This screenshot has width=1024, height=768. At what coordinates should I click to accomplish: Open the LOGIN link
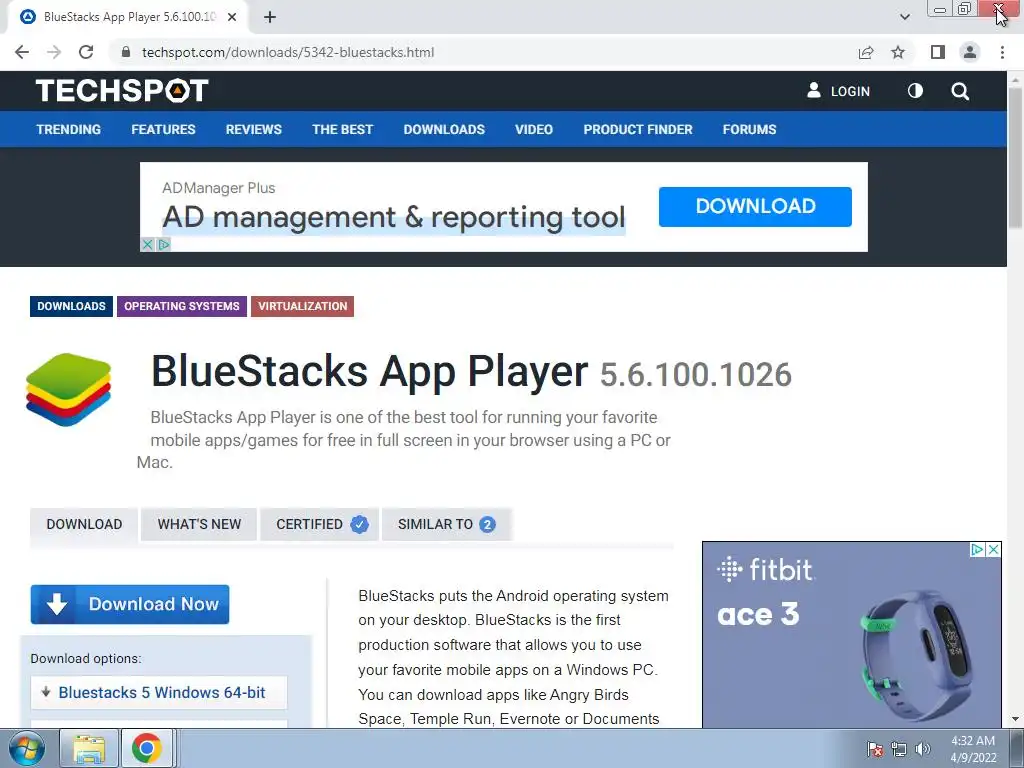850,91
